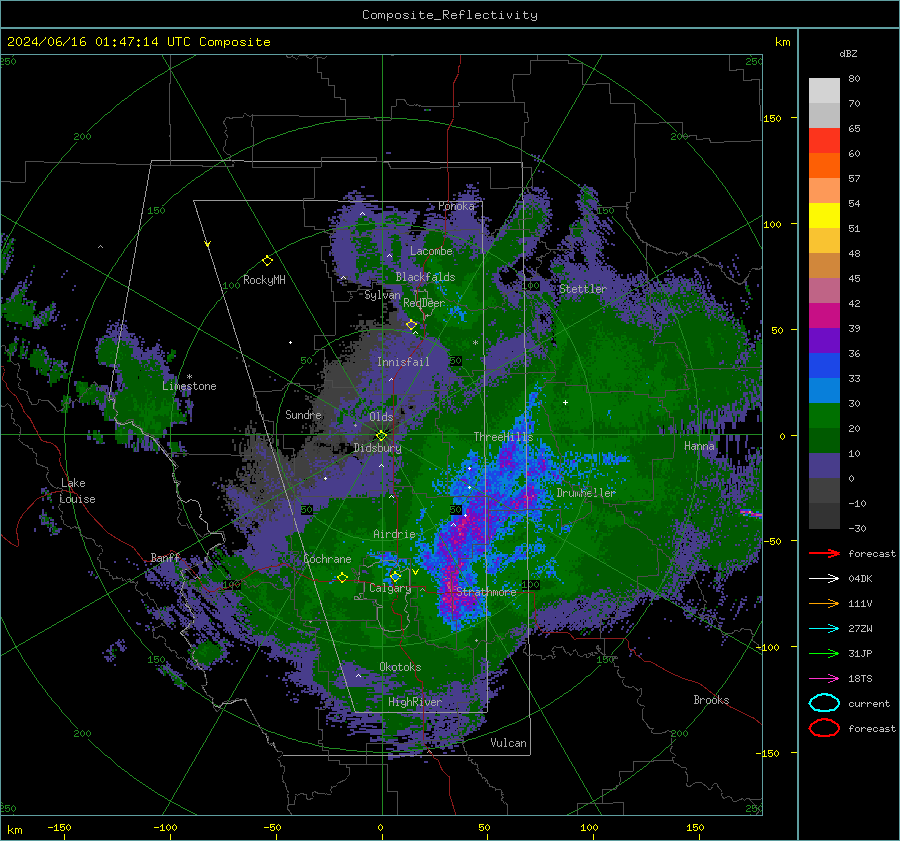Screen dimensions: 900x841
Task: Click the red forecast ellipse icon
Action: pos(824,728)
